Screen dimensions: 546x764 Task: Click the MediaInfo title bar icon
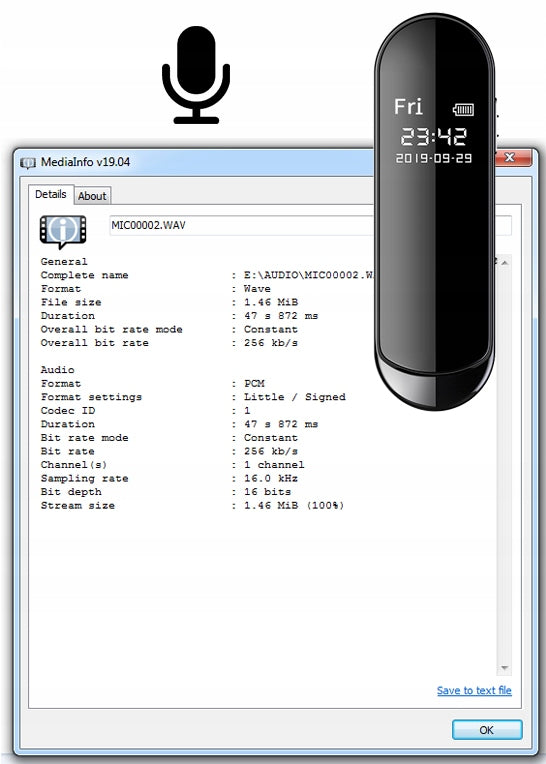click(28, 162)
